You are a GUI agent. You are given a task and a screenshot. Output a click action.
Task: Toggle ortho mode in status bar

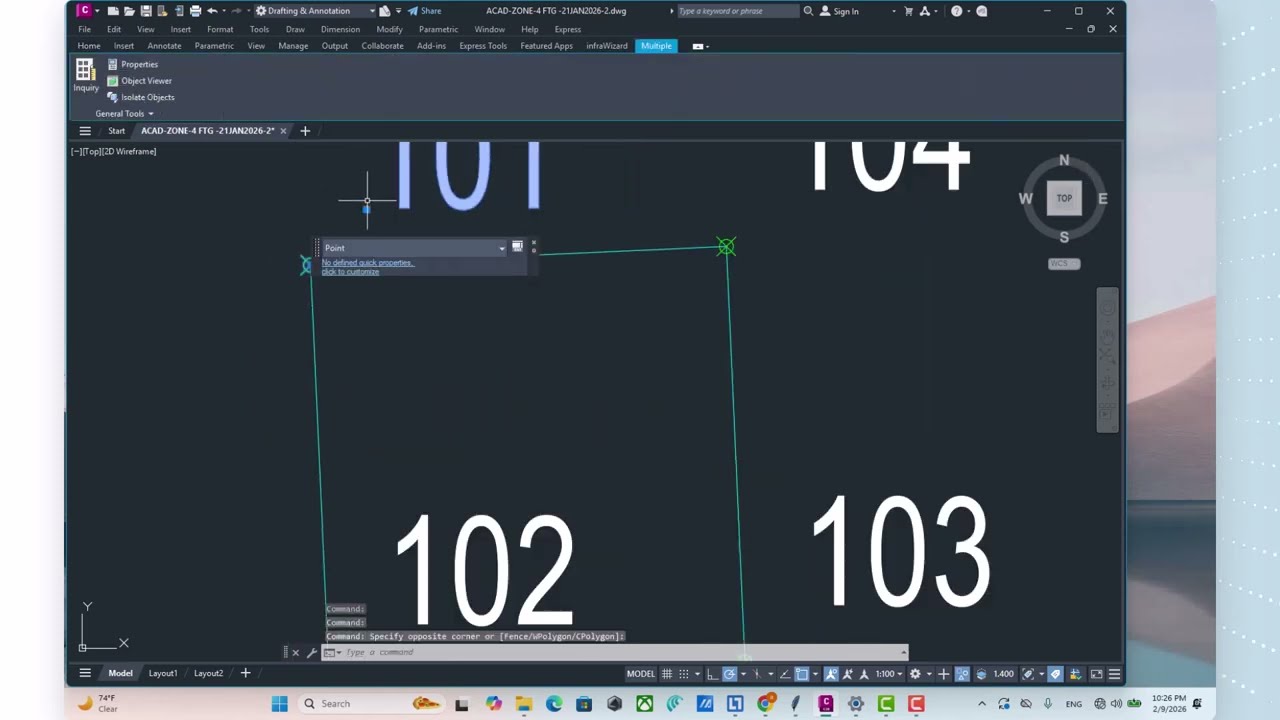(713, 674)
